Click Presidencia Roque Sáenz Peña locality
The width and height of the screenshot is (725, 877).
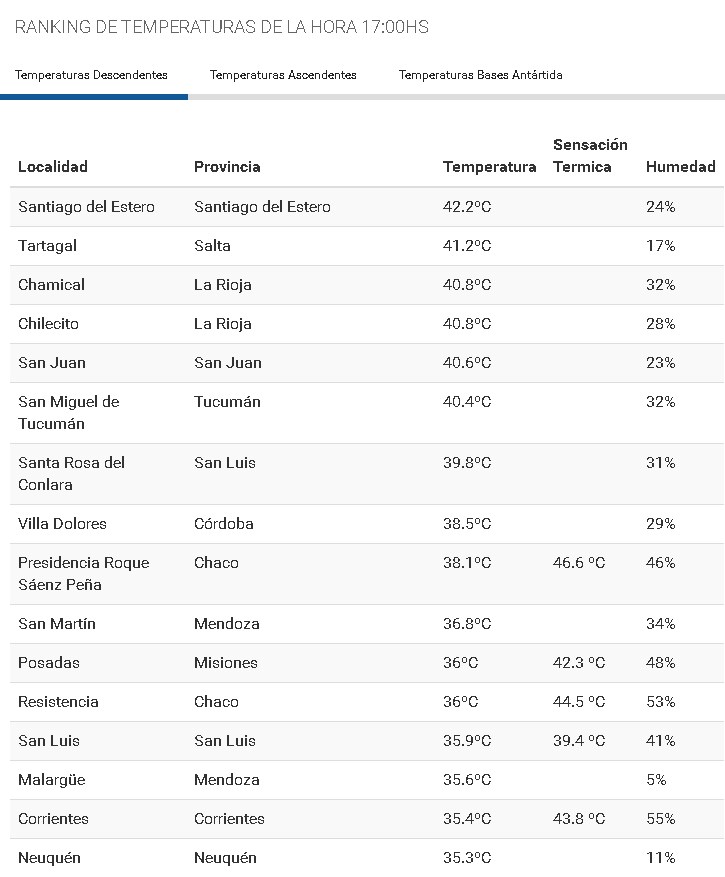[x=83, y=573]
